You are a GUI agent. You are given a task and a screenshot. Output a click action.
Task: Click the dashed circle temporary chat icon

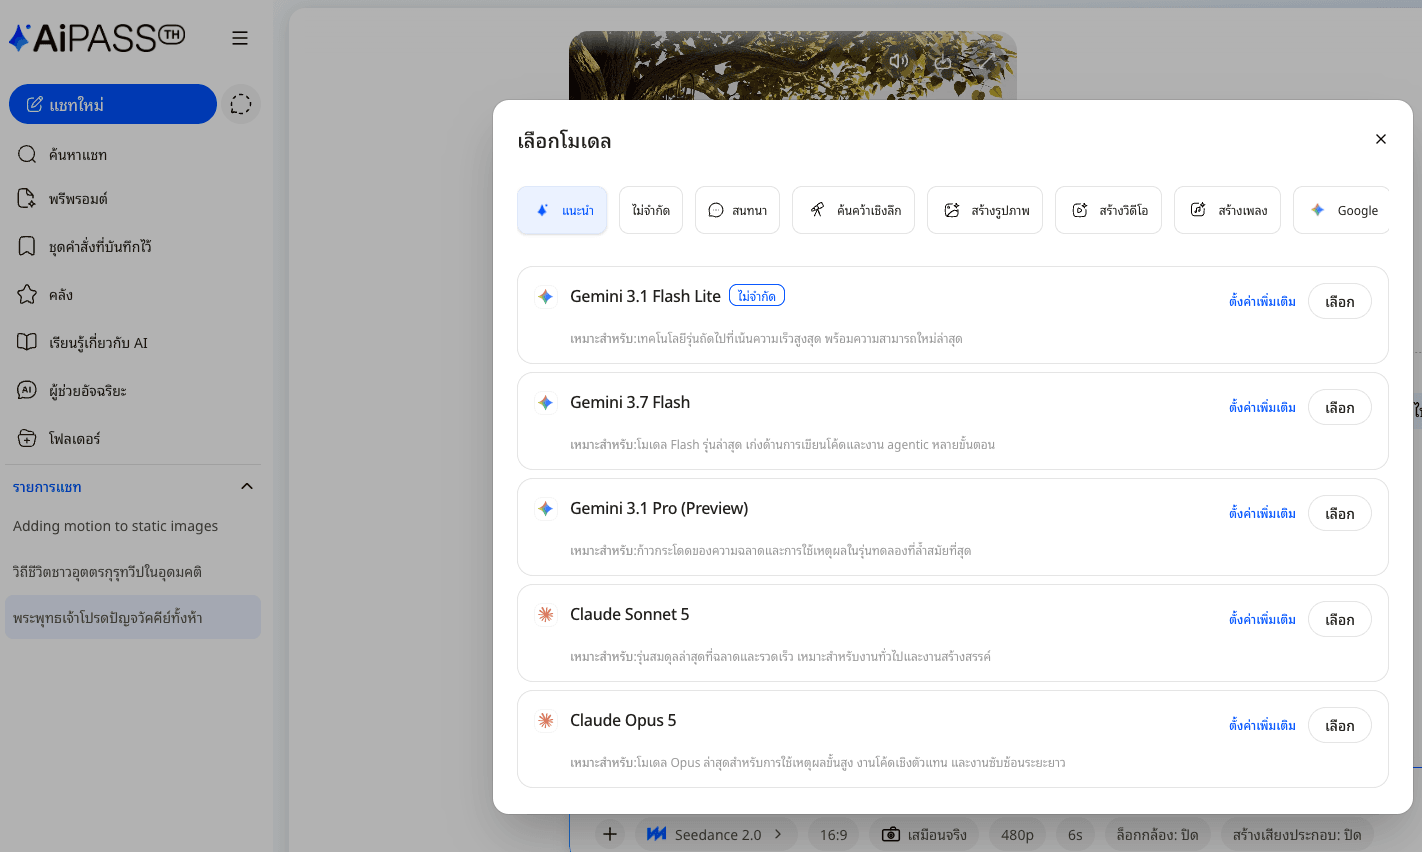[x=241, y=104]
